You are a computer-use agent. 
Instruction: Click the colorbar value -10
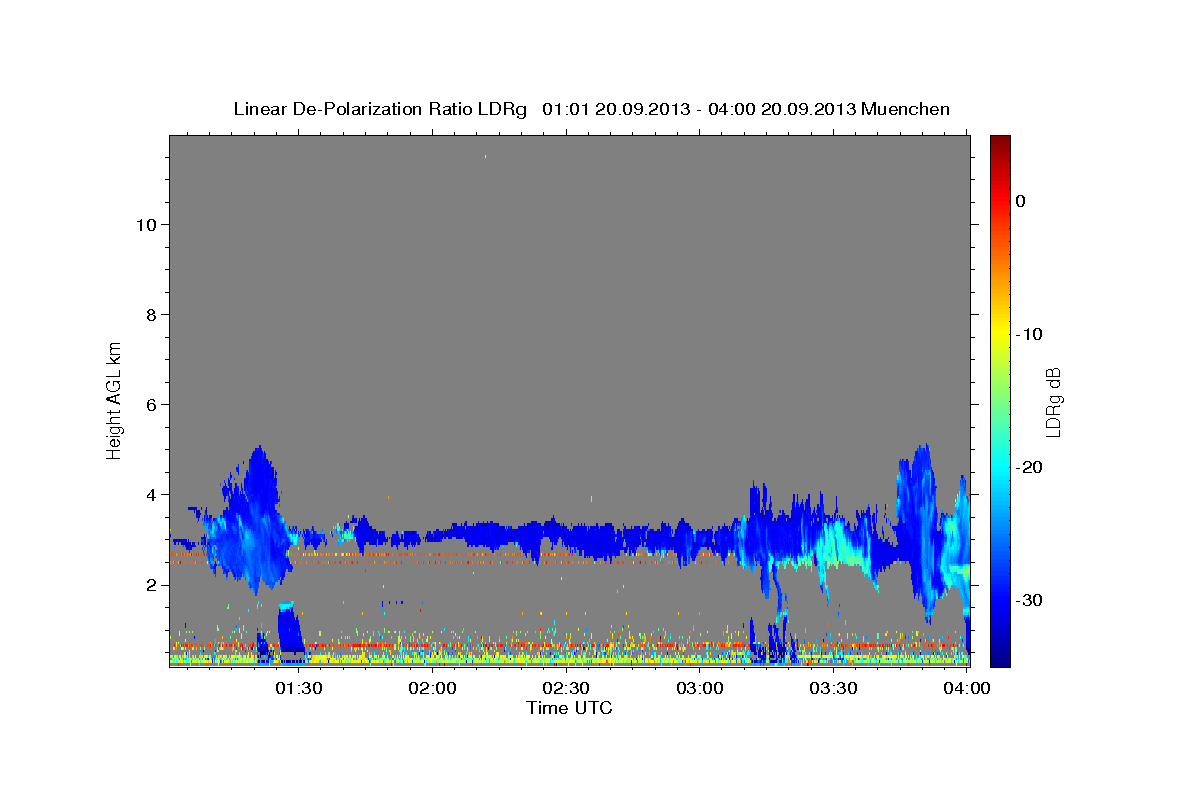(1030, 334)
